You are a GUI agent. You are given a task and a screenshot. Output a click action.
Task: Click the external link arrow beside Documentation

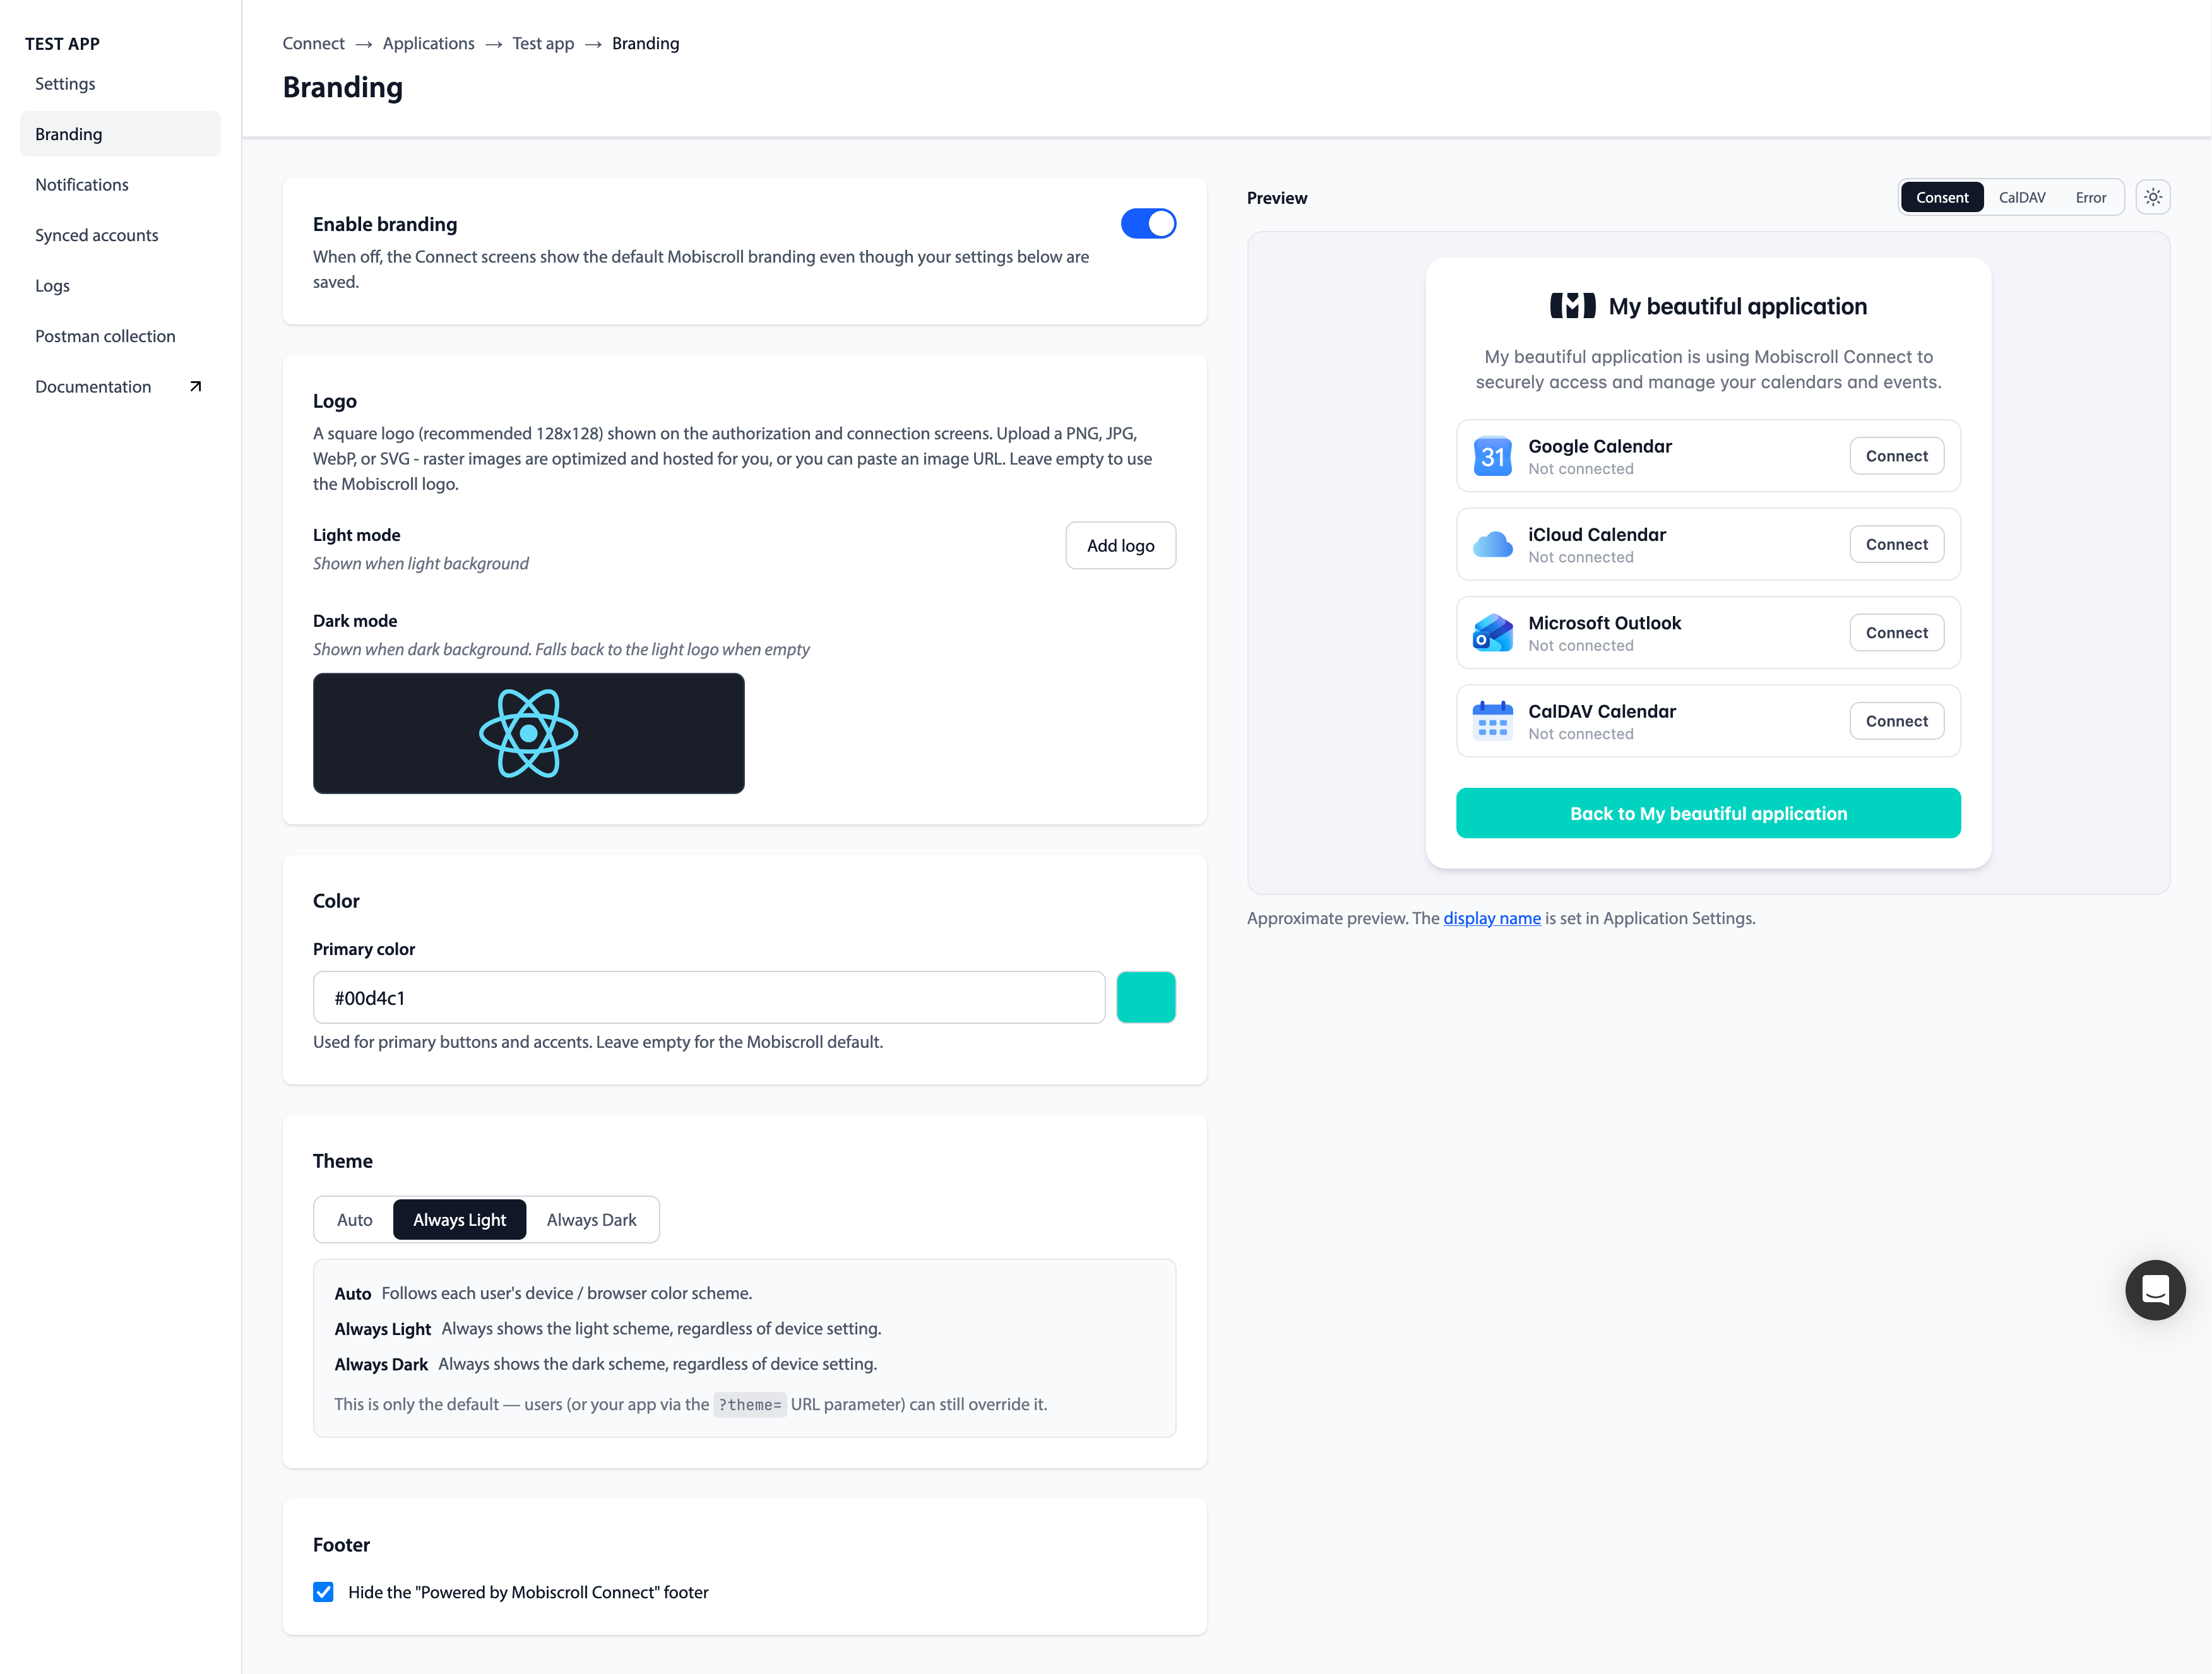click(x=196, y=386)
